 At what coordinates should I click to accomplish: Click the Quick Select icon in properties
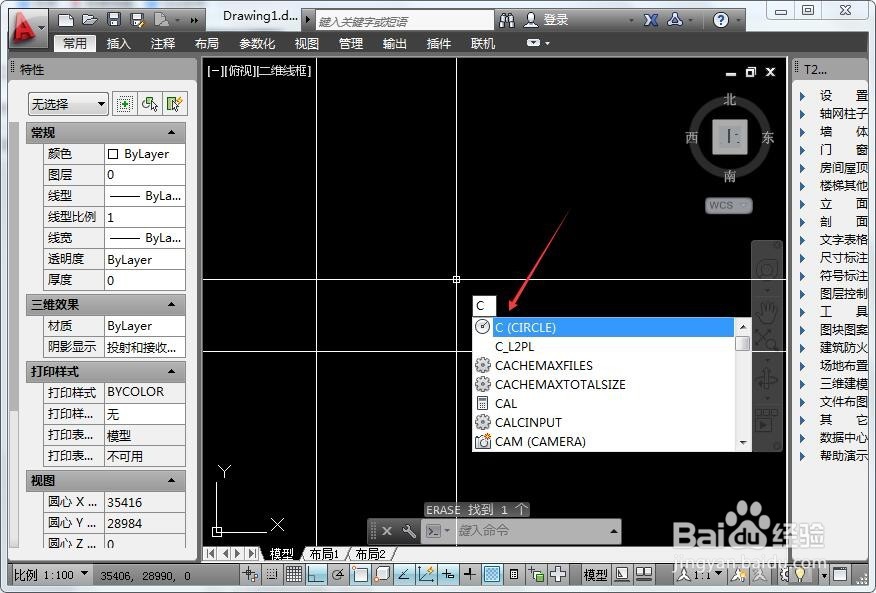(174, 104)
